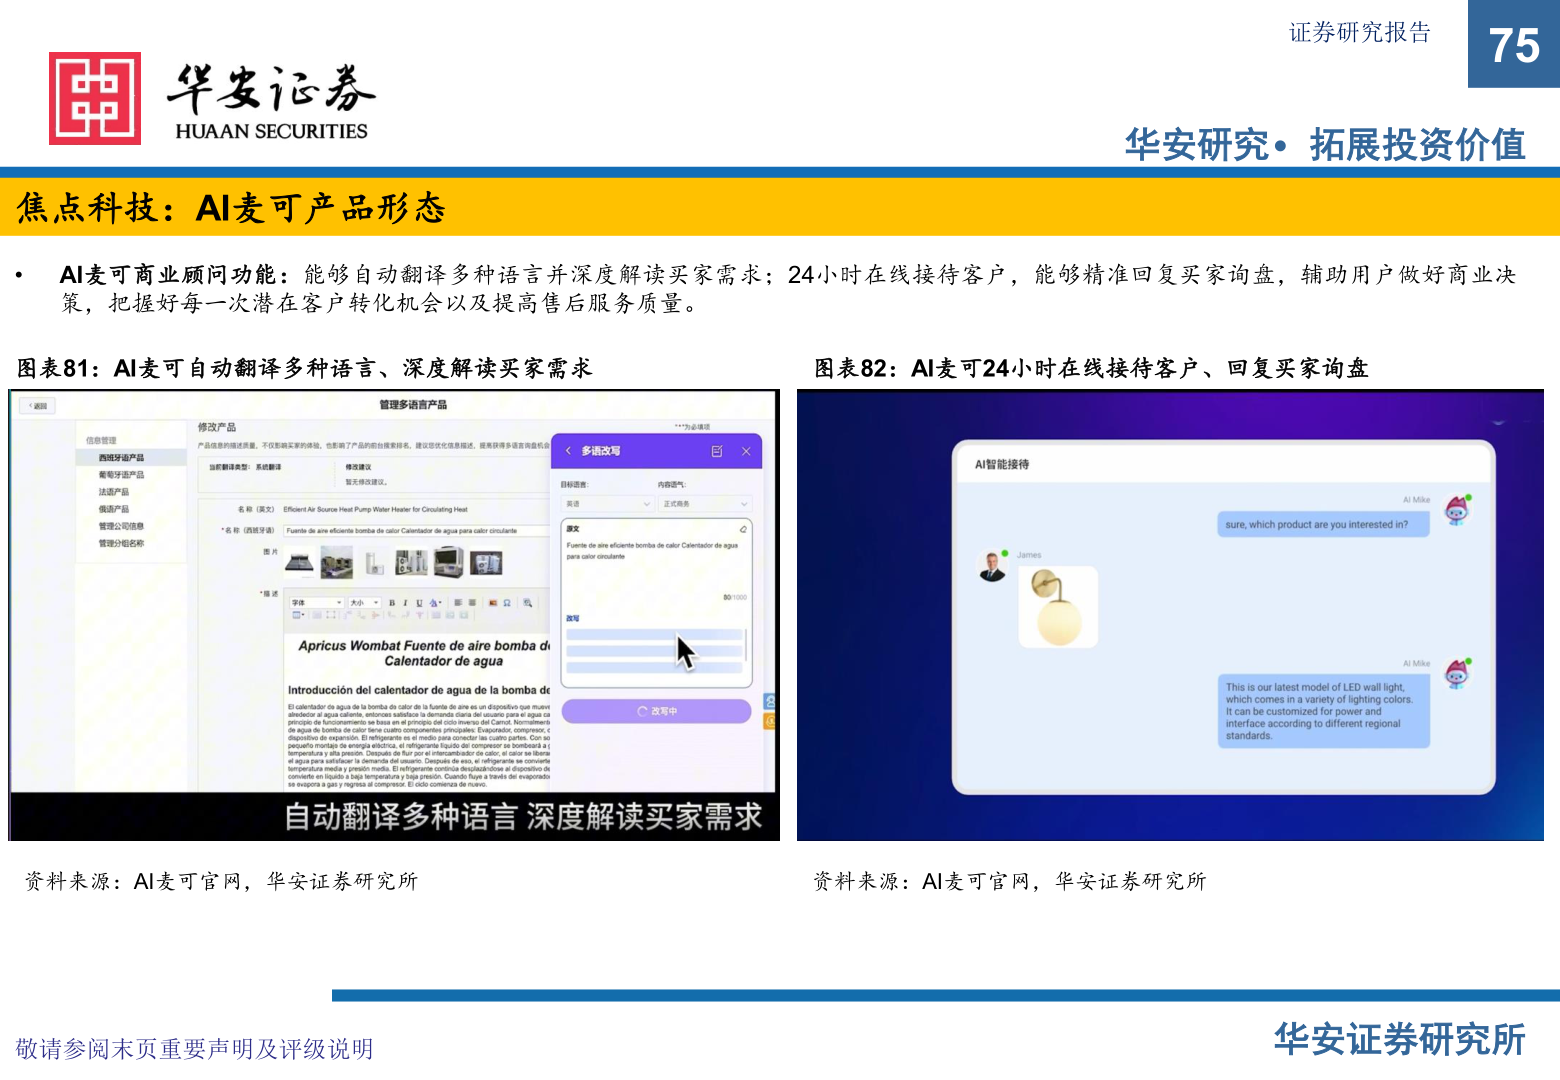Click the Apricus Wombat heading in editor
The width and height of the screenshot is (1560, 1080).
pyautogui.click(x=424, y=653)
